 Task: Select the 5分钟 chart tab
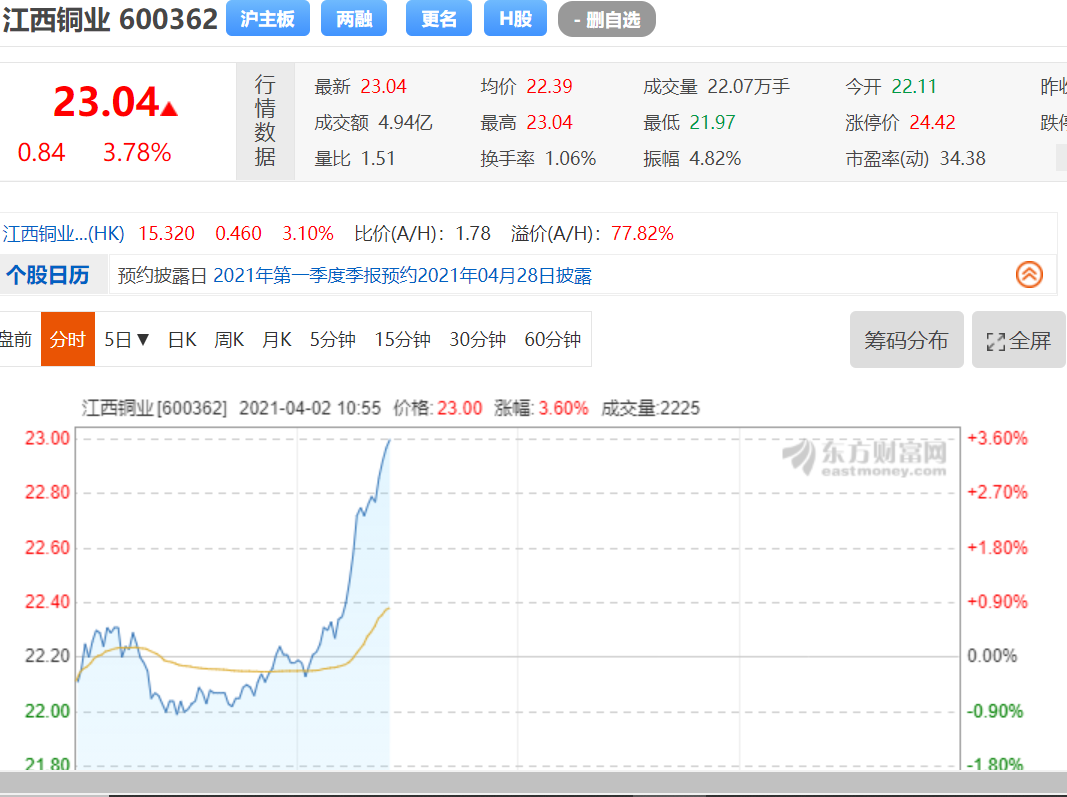(332, 339)
